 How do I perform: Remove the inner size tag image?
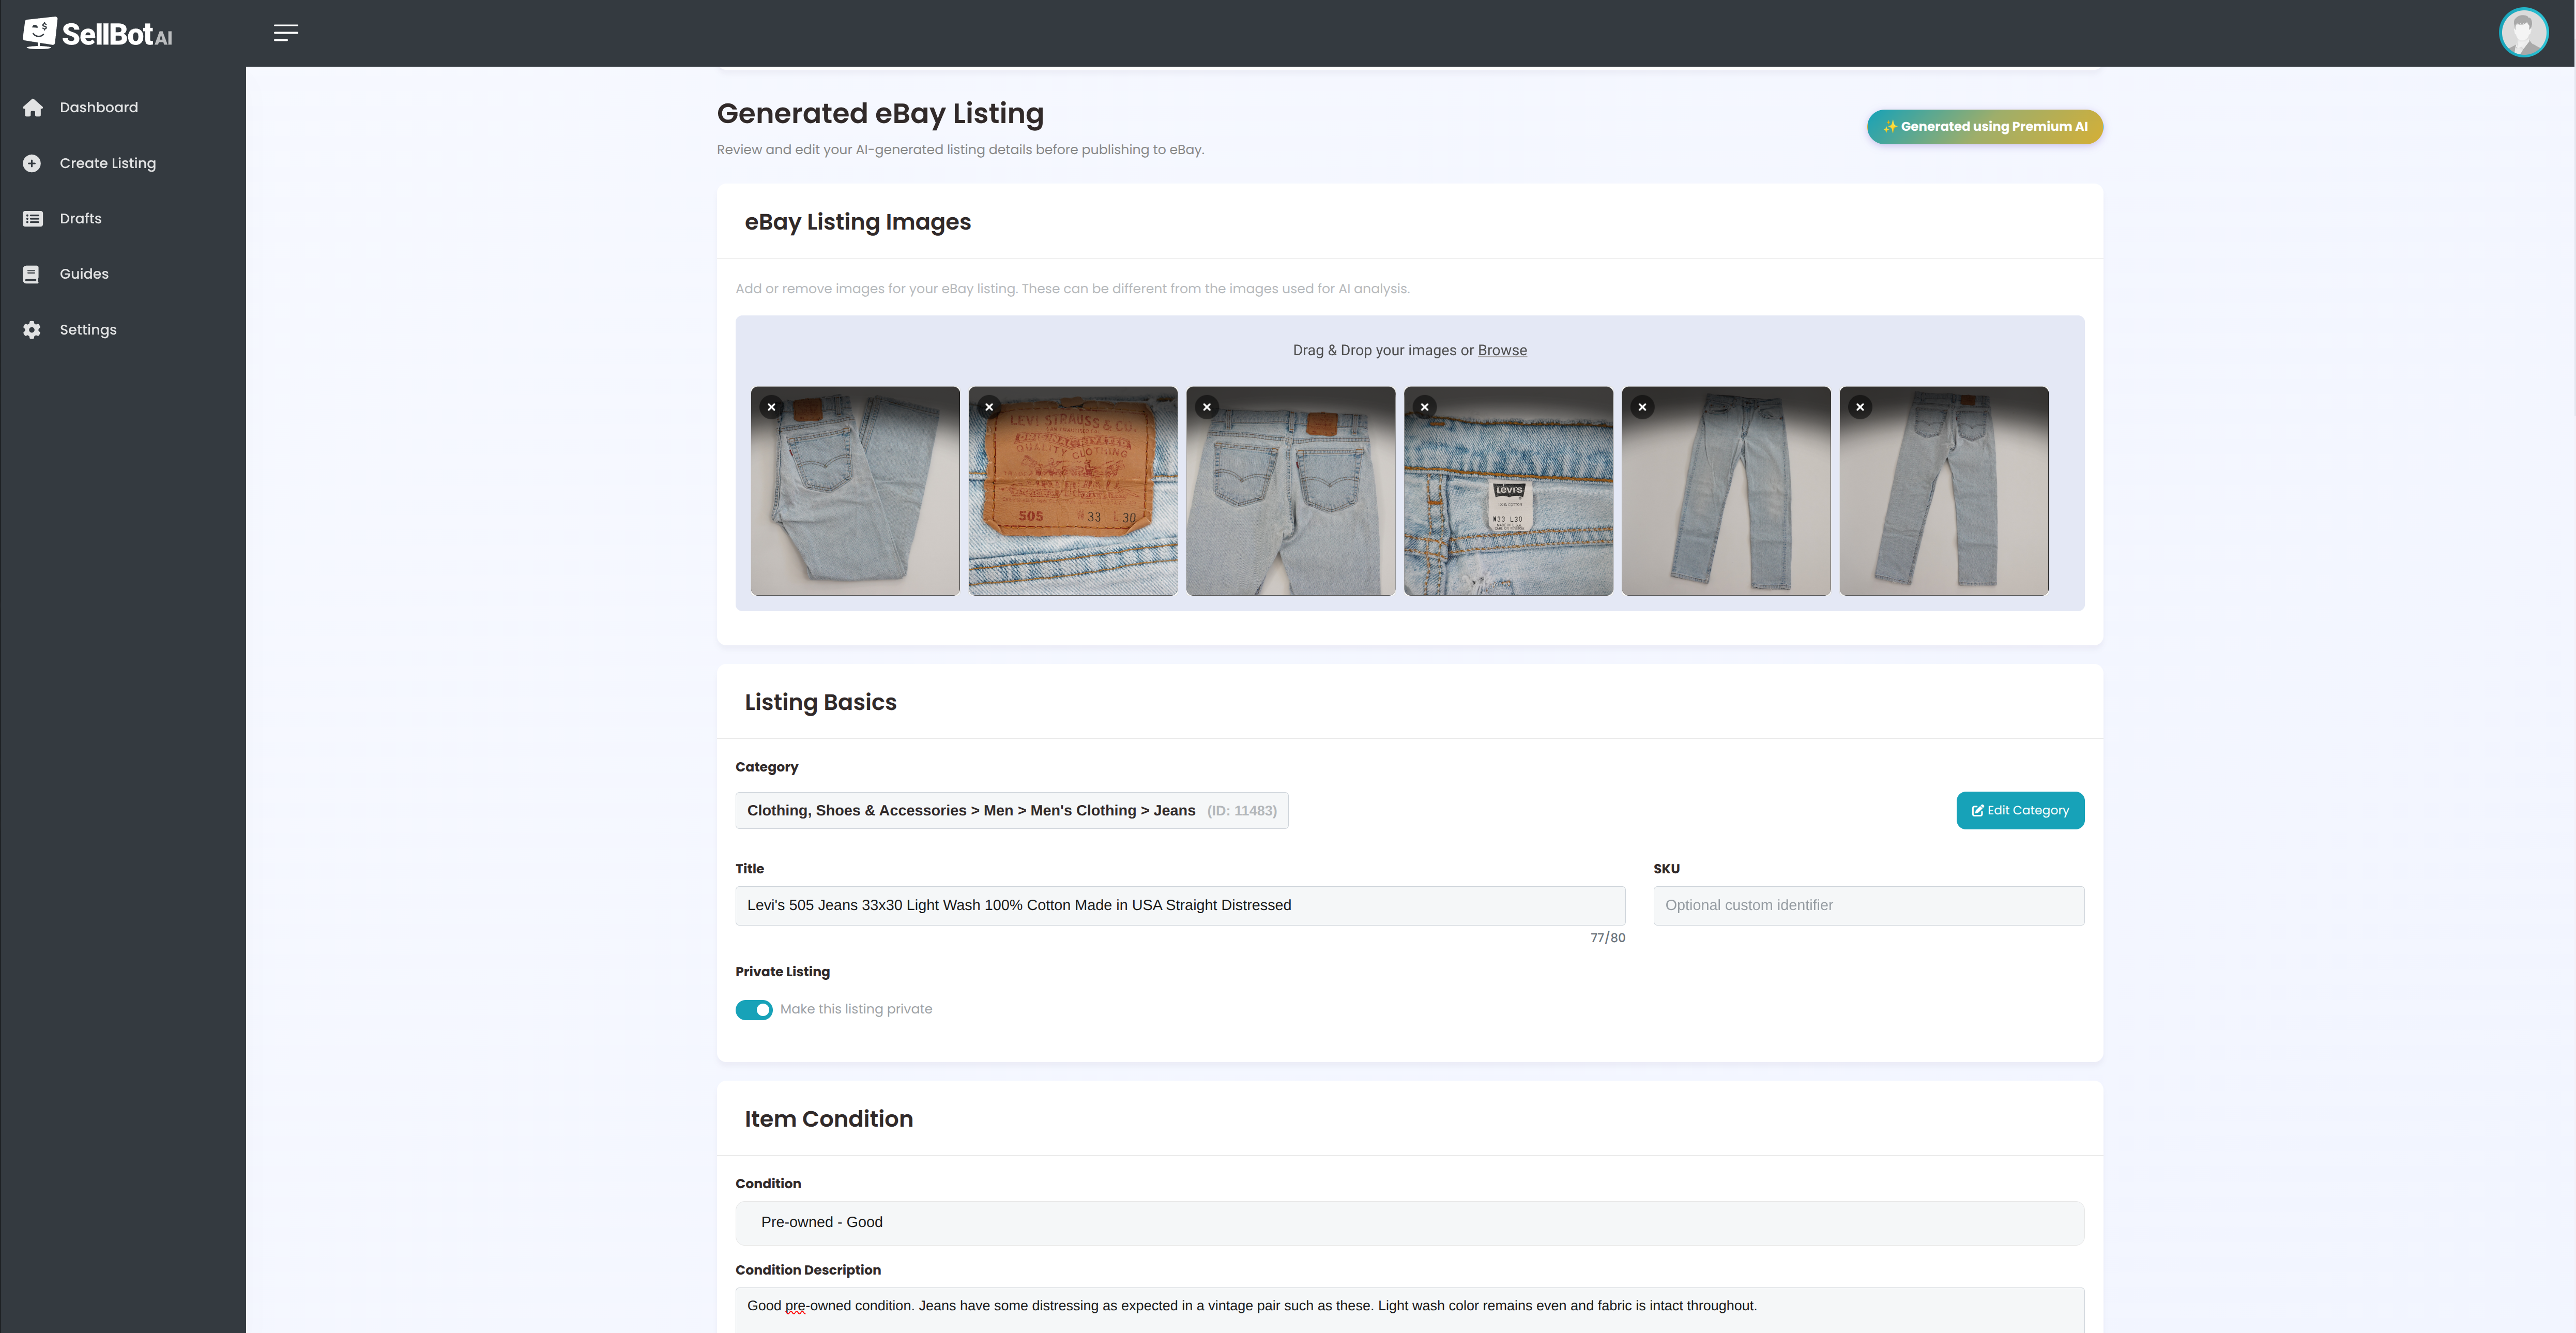pyautogui.click(x=1424, y=407)
